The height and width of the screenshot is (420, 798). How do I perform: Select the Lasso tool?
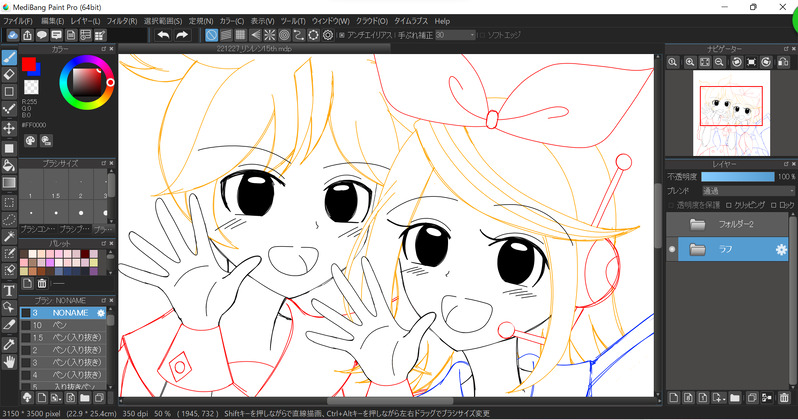click(9, 219)
